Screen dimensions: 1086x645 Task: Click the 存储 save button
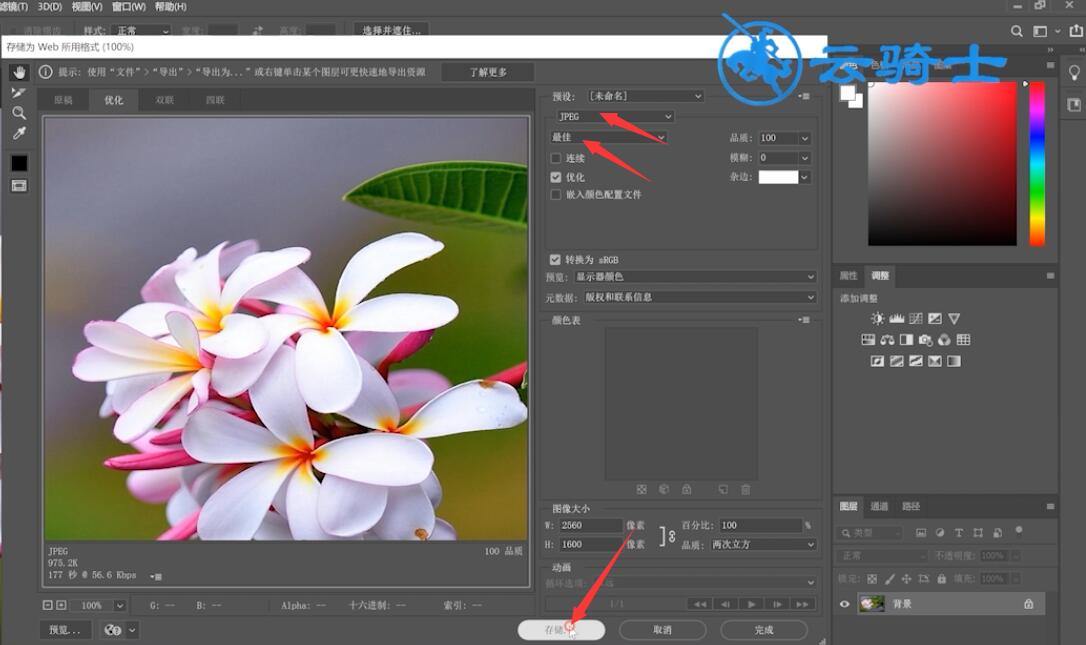point(561,630)
